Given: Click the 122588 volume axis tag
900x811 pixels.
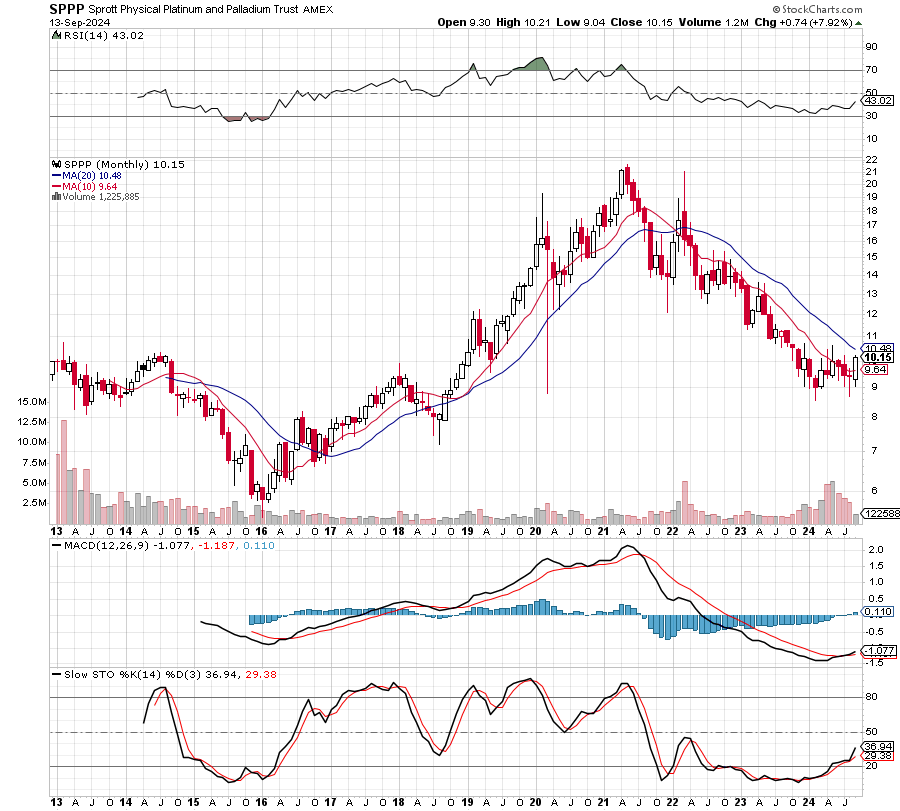Looking at the screenshot, I should [x=880, y=513].
